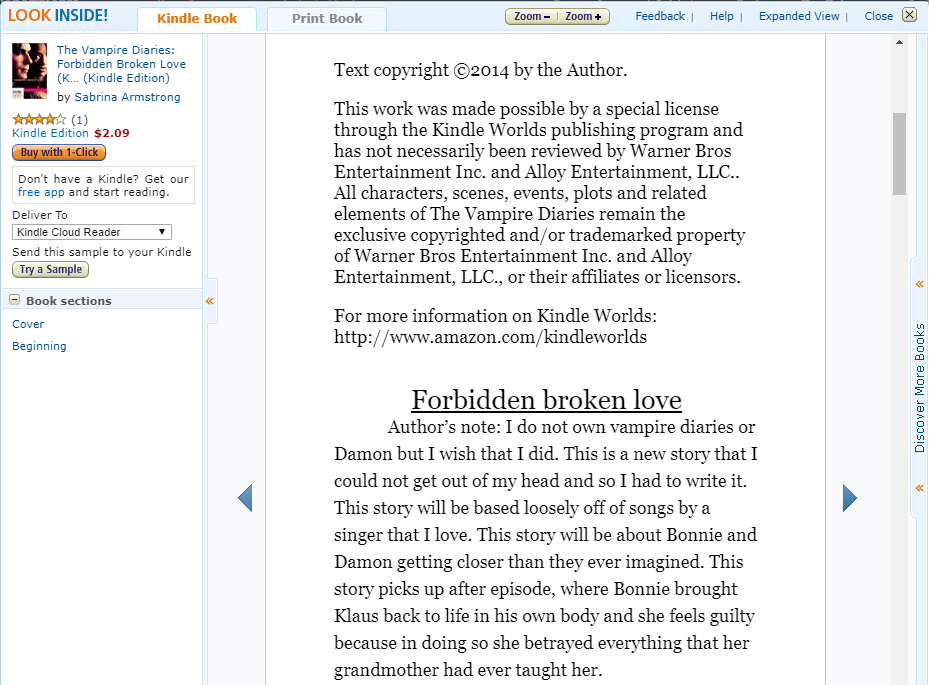Screen dimensions: 929x685
Task: Go to the next page arrow
Action: 850,498
